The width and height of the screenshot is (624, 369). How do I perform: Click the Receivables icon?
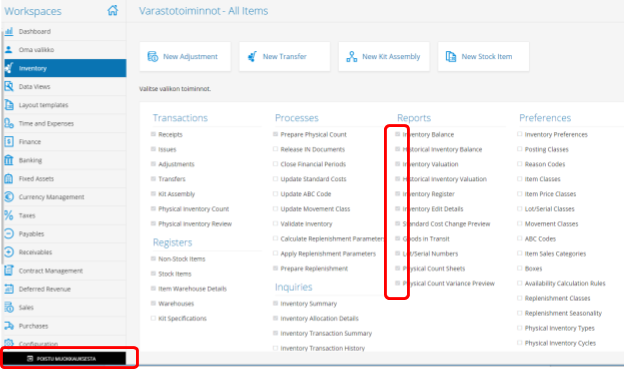click(x=9, y=252)
